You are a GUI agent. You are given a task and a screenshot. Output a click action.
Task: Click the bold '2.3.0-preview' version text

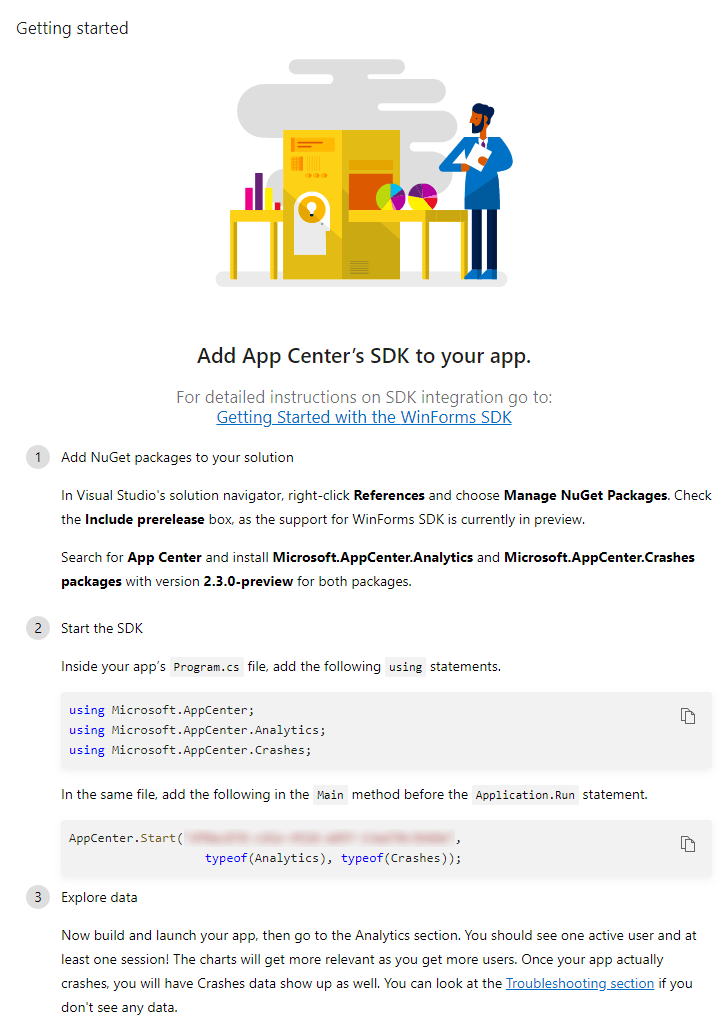(x=248, y=581)
